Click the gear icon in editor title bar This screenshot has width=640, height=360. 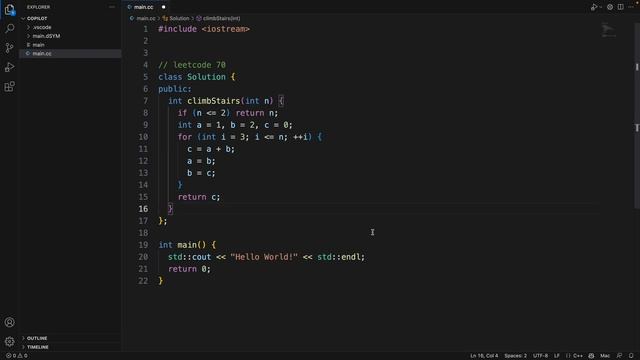[610, 7]
